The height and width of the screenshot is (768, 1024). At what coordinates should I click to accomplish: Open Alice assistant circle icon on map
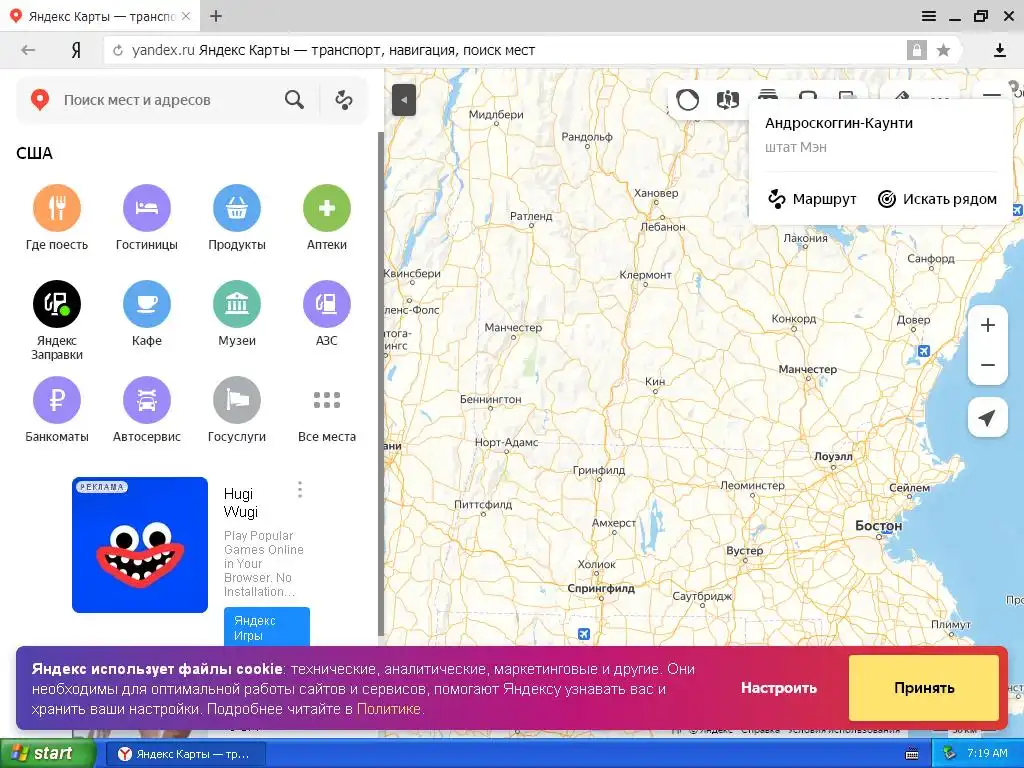click(x=688, y=100)
